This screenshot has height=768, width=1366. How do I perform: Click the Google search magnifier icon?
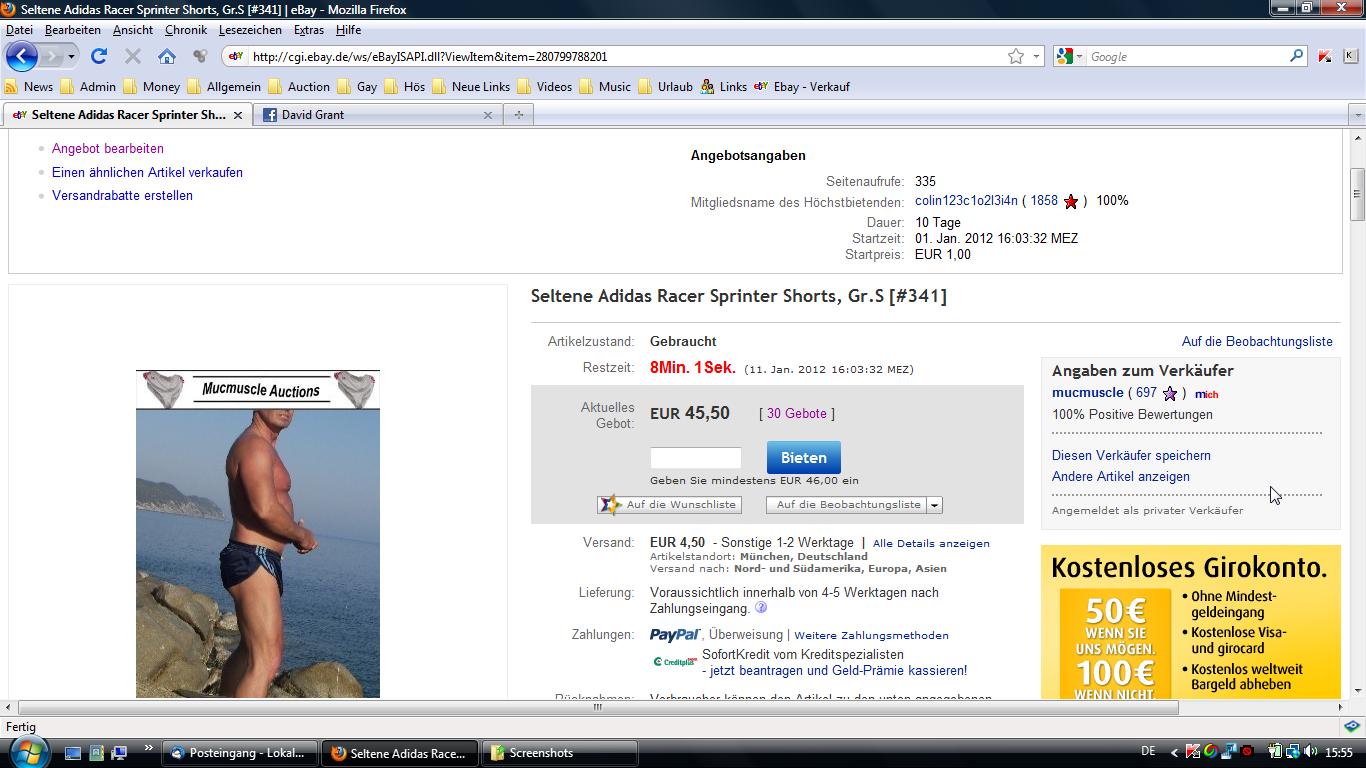(x=1297, y=56)
